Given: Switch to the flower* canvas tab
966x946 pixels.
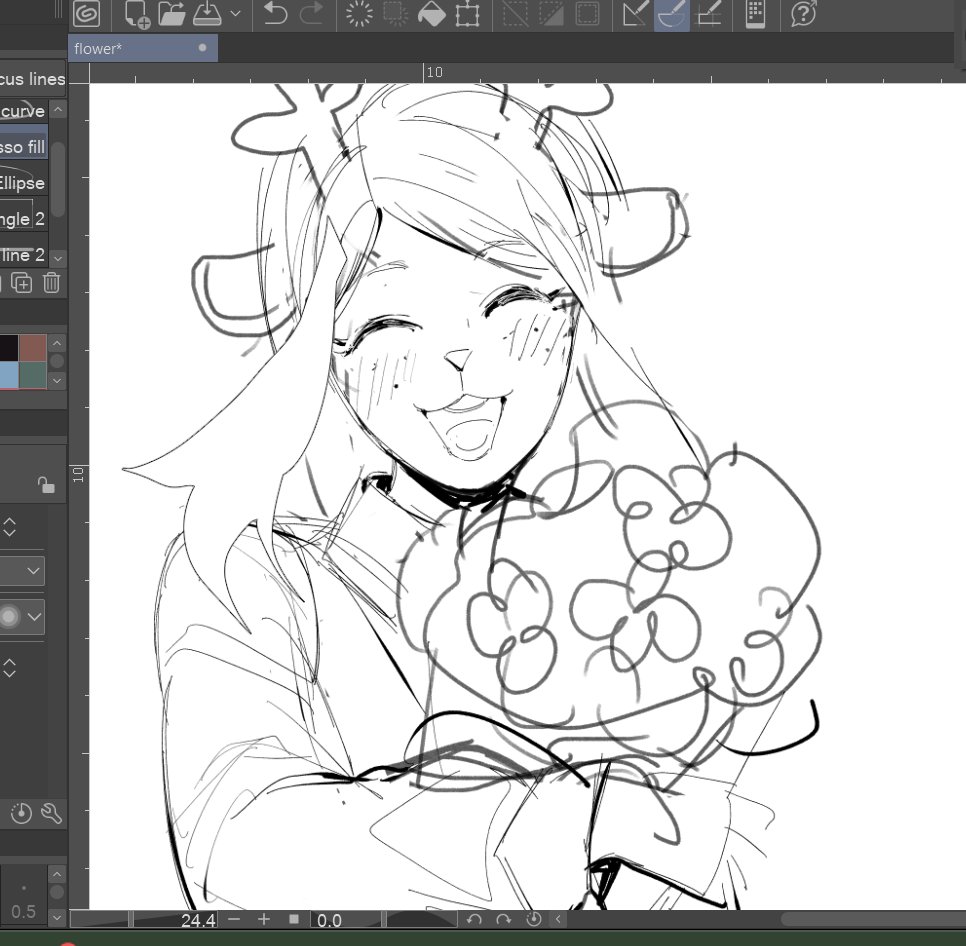Looking at the screenshot, I should point(142,48).
